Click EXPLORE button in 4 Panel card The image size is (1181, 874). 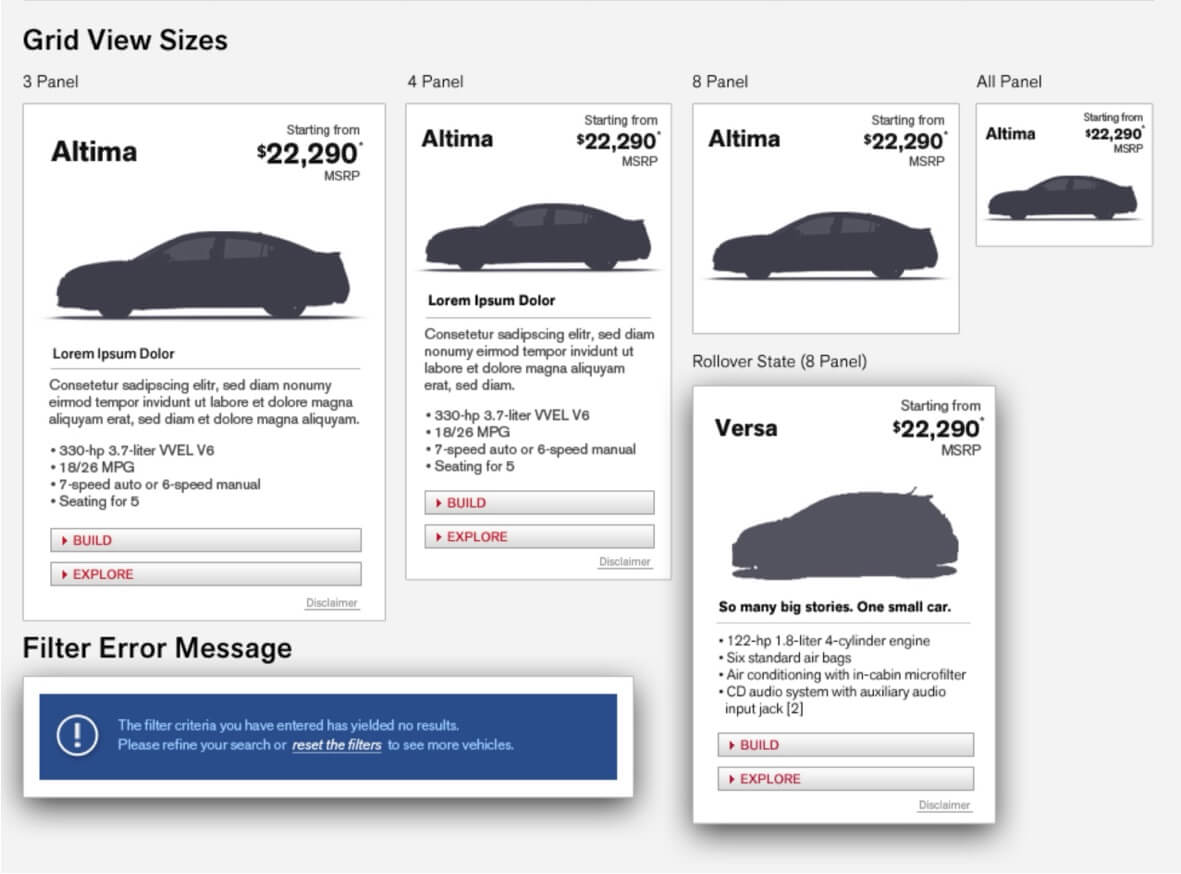(539, 536)
